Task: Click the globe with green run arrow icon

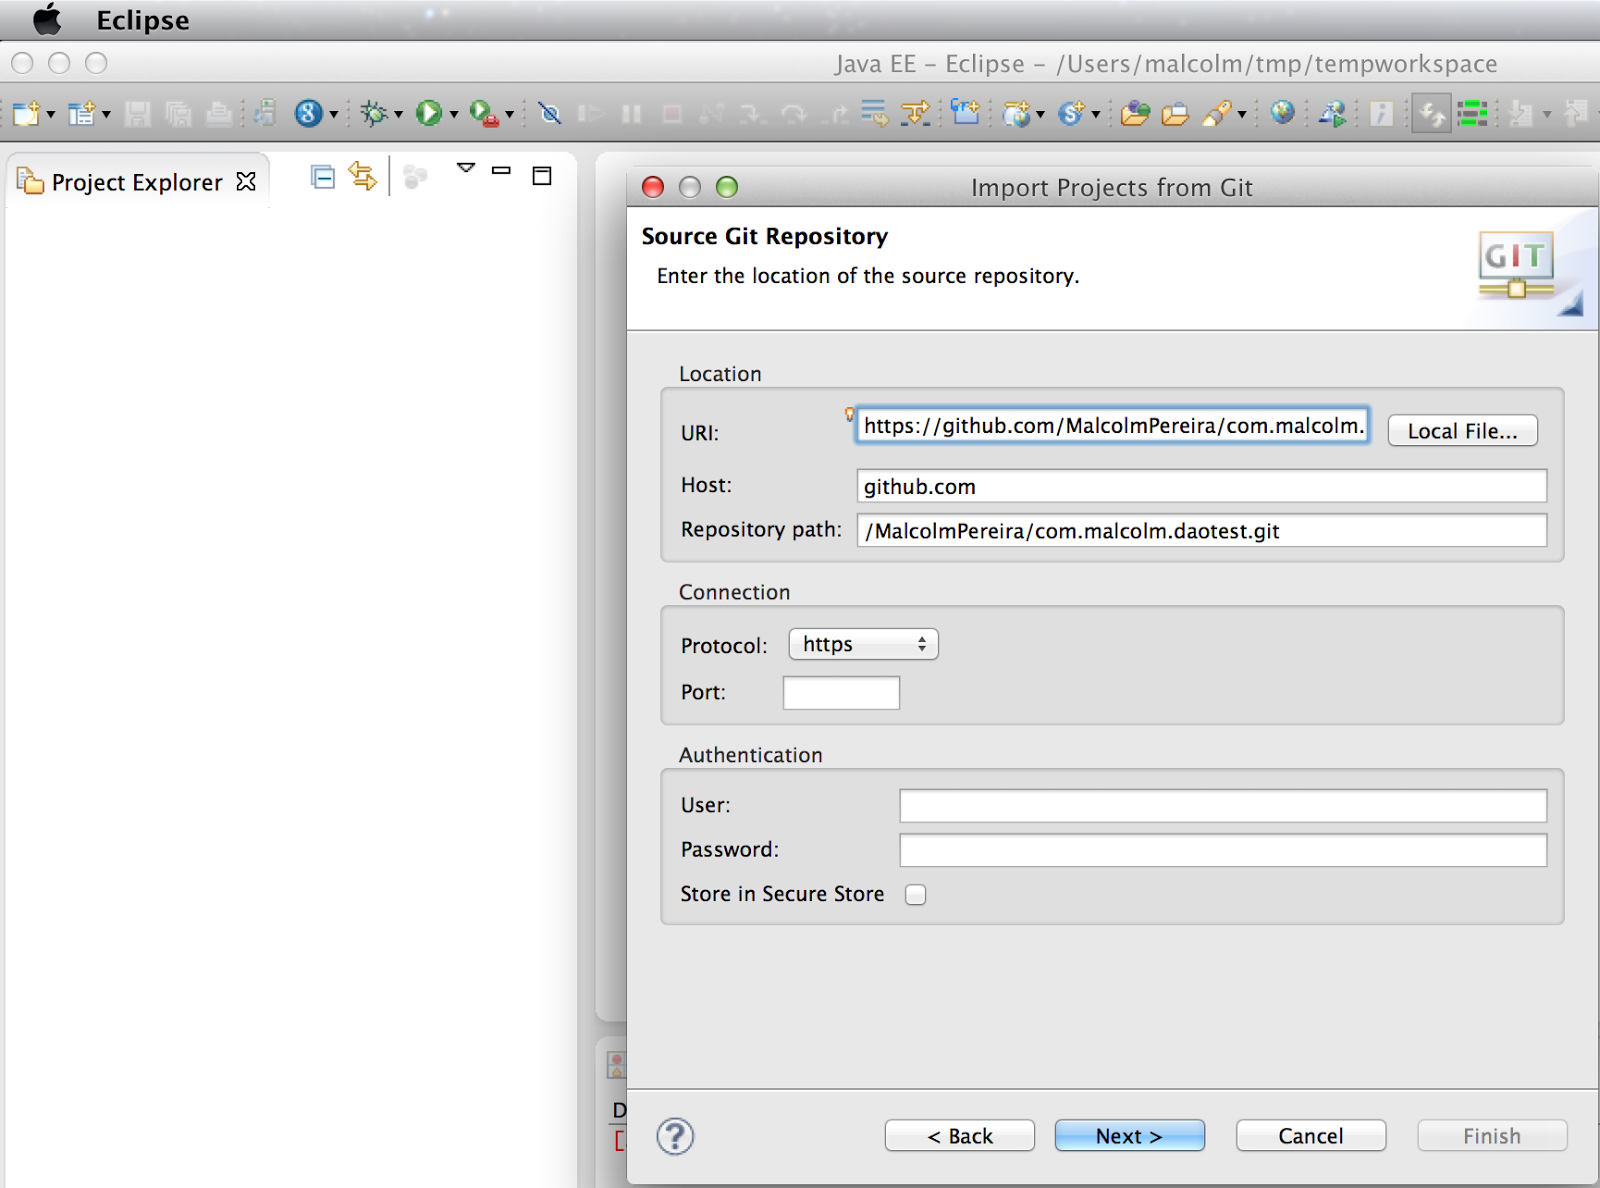Action: [1332, 113]
